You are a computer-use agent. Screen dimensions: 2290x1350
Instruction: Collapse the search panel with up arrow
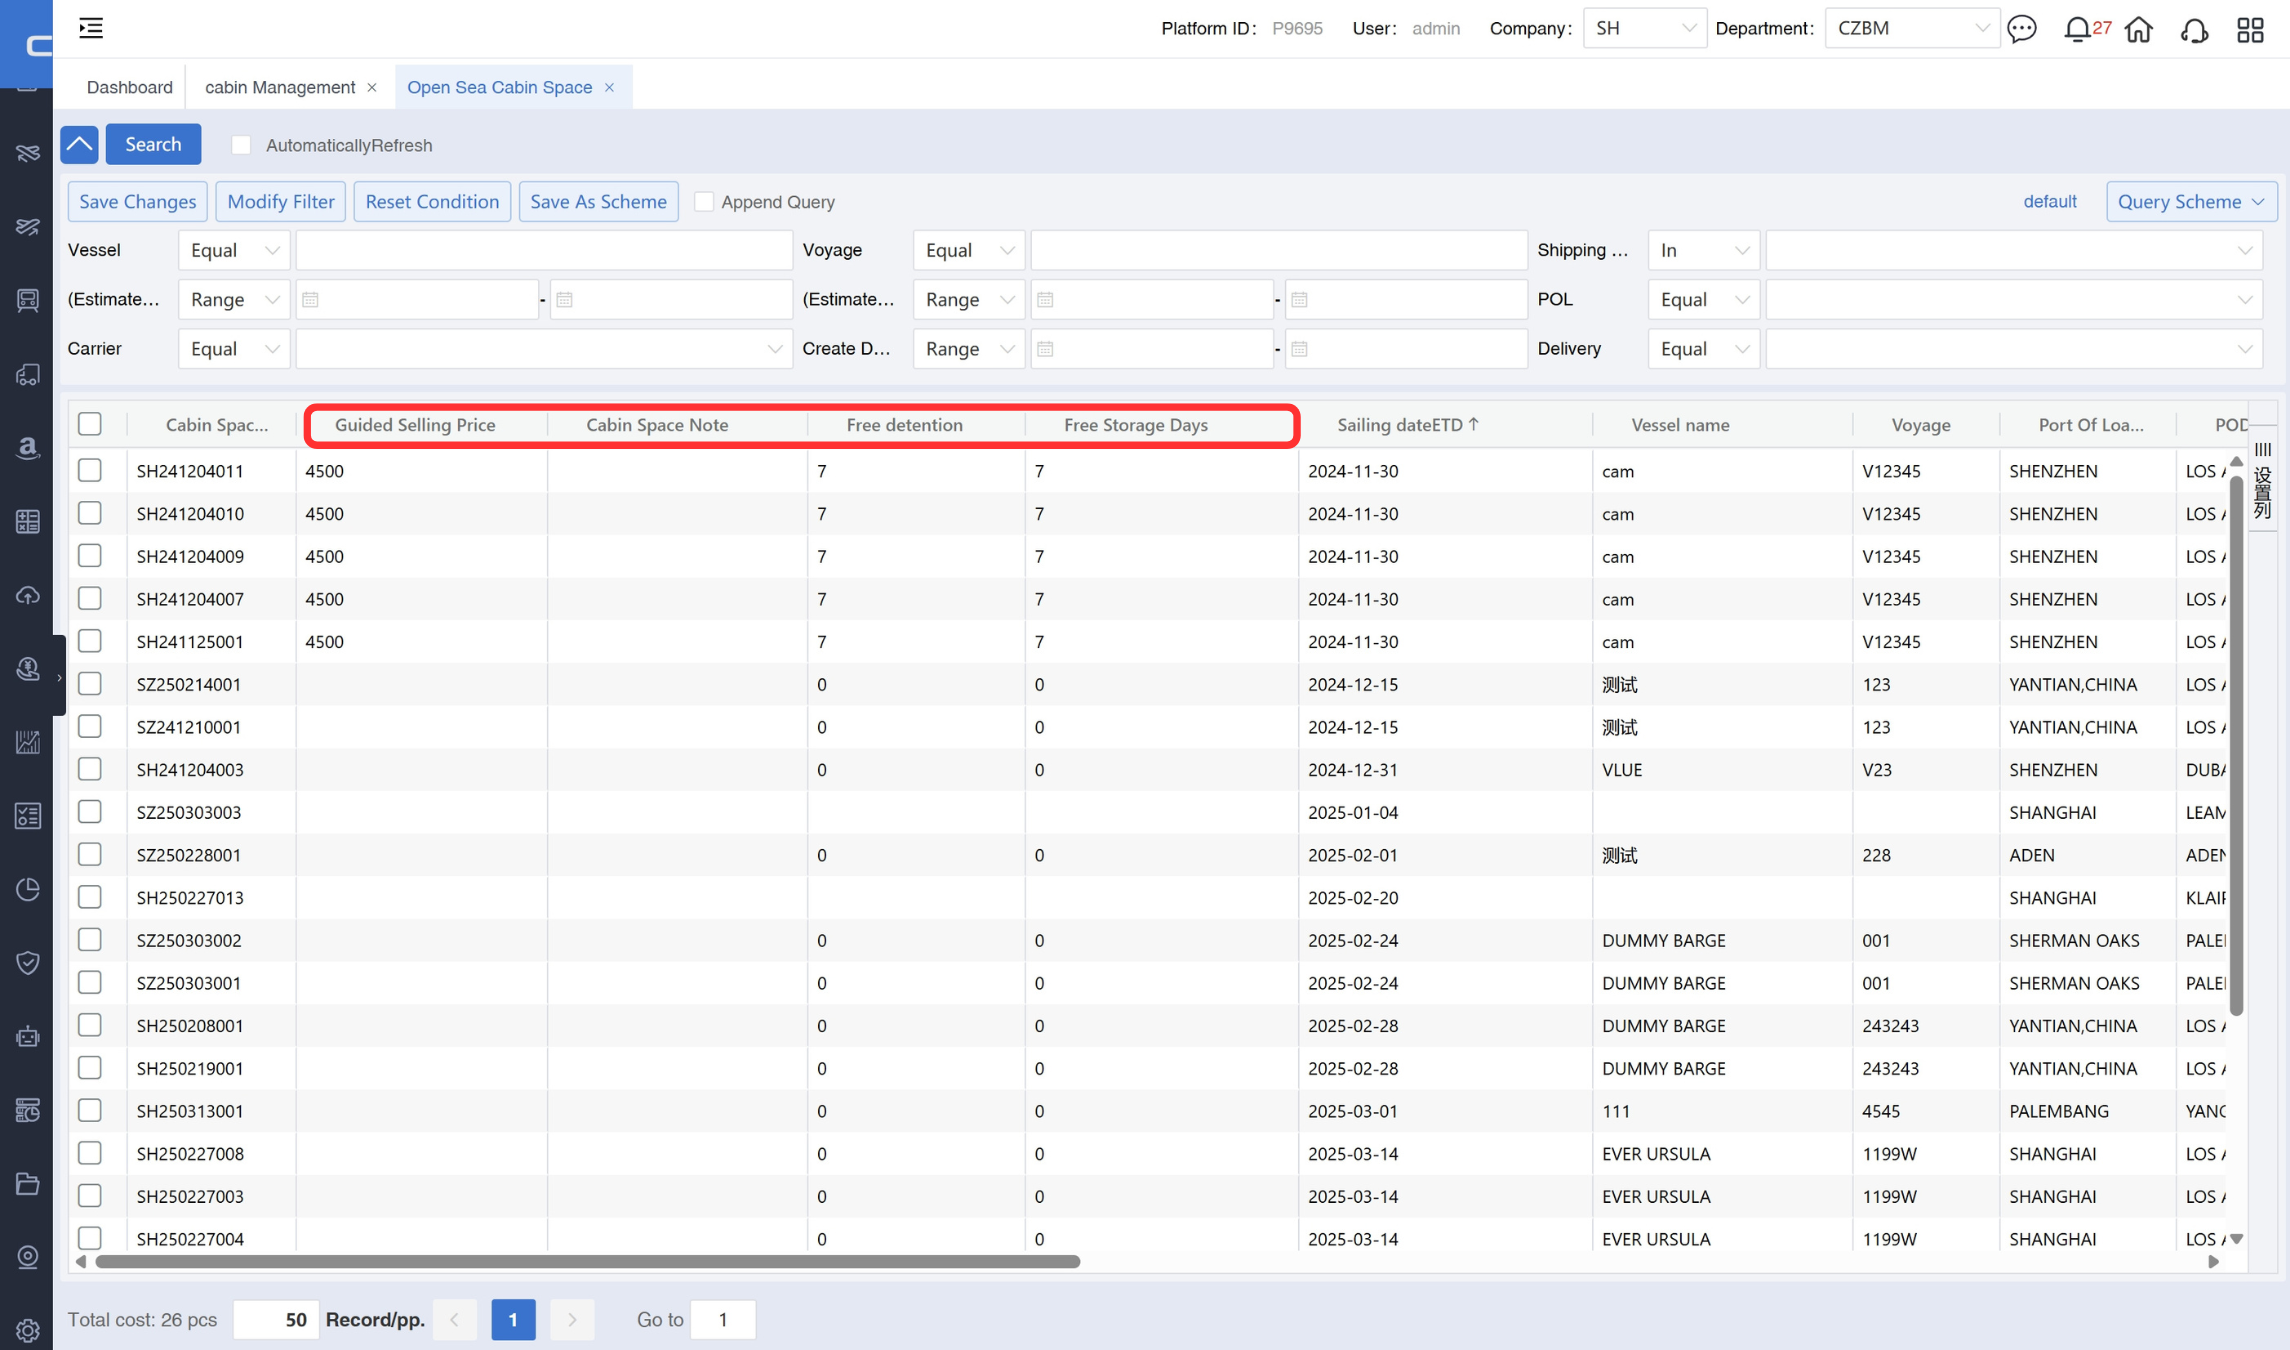(x=79, y=144)
